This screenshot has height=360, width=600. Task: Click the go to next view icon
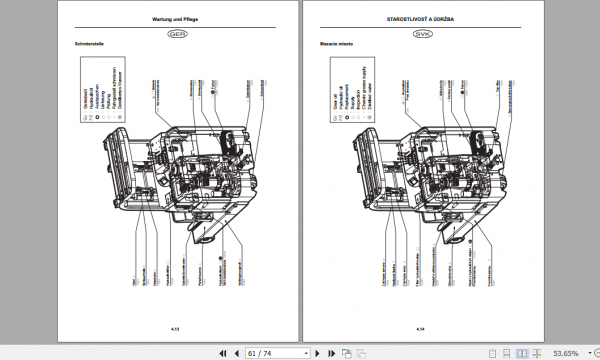point(361,353)
